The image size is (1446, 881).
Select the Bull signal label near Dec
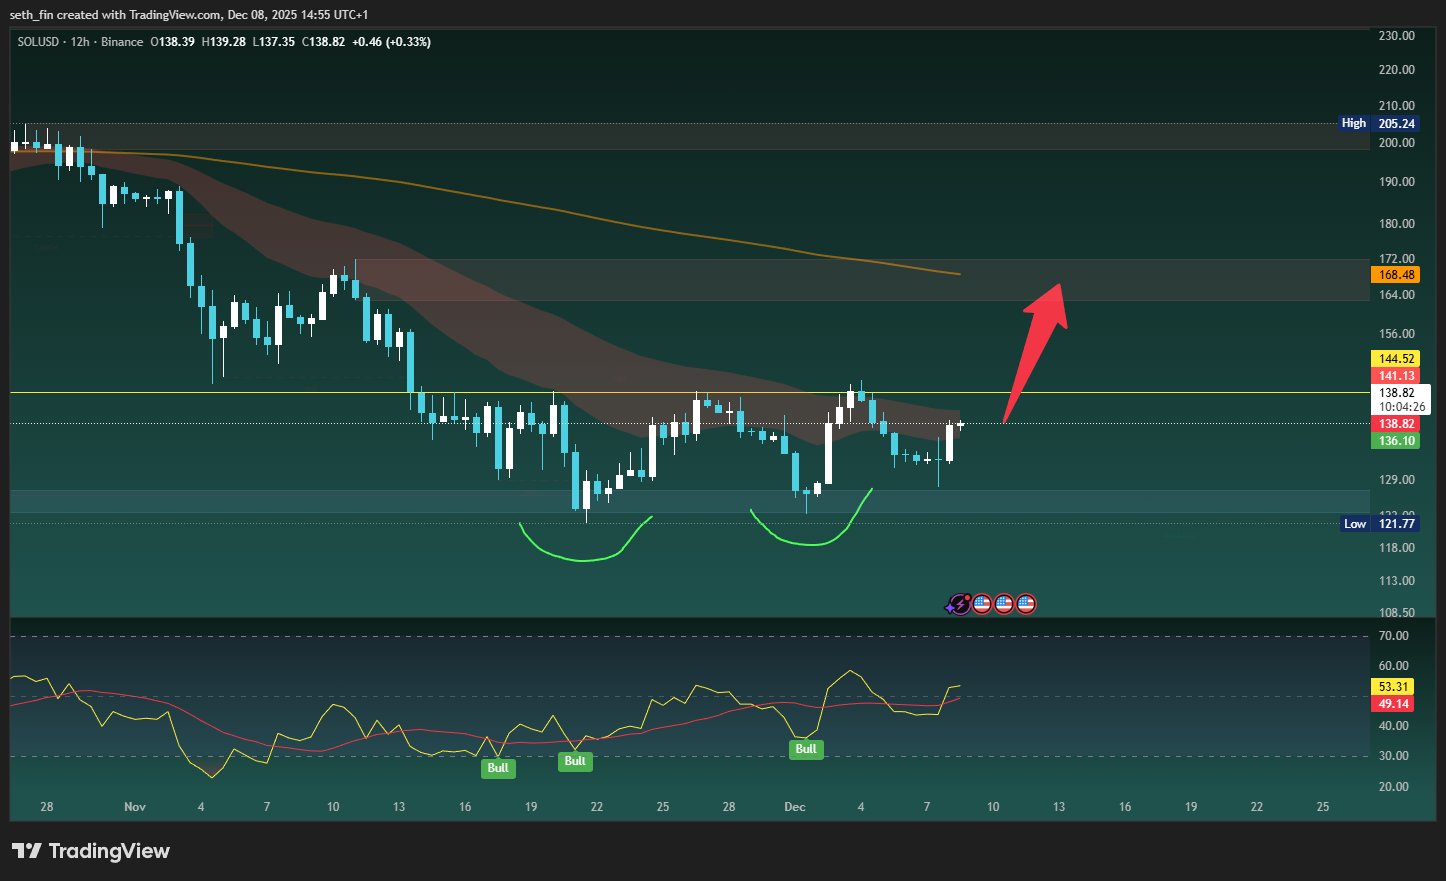coord(806,749)
